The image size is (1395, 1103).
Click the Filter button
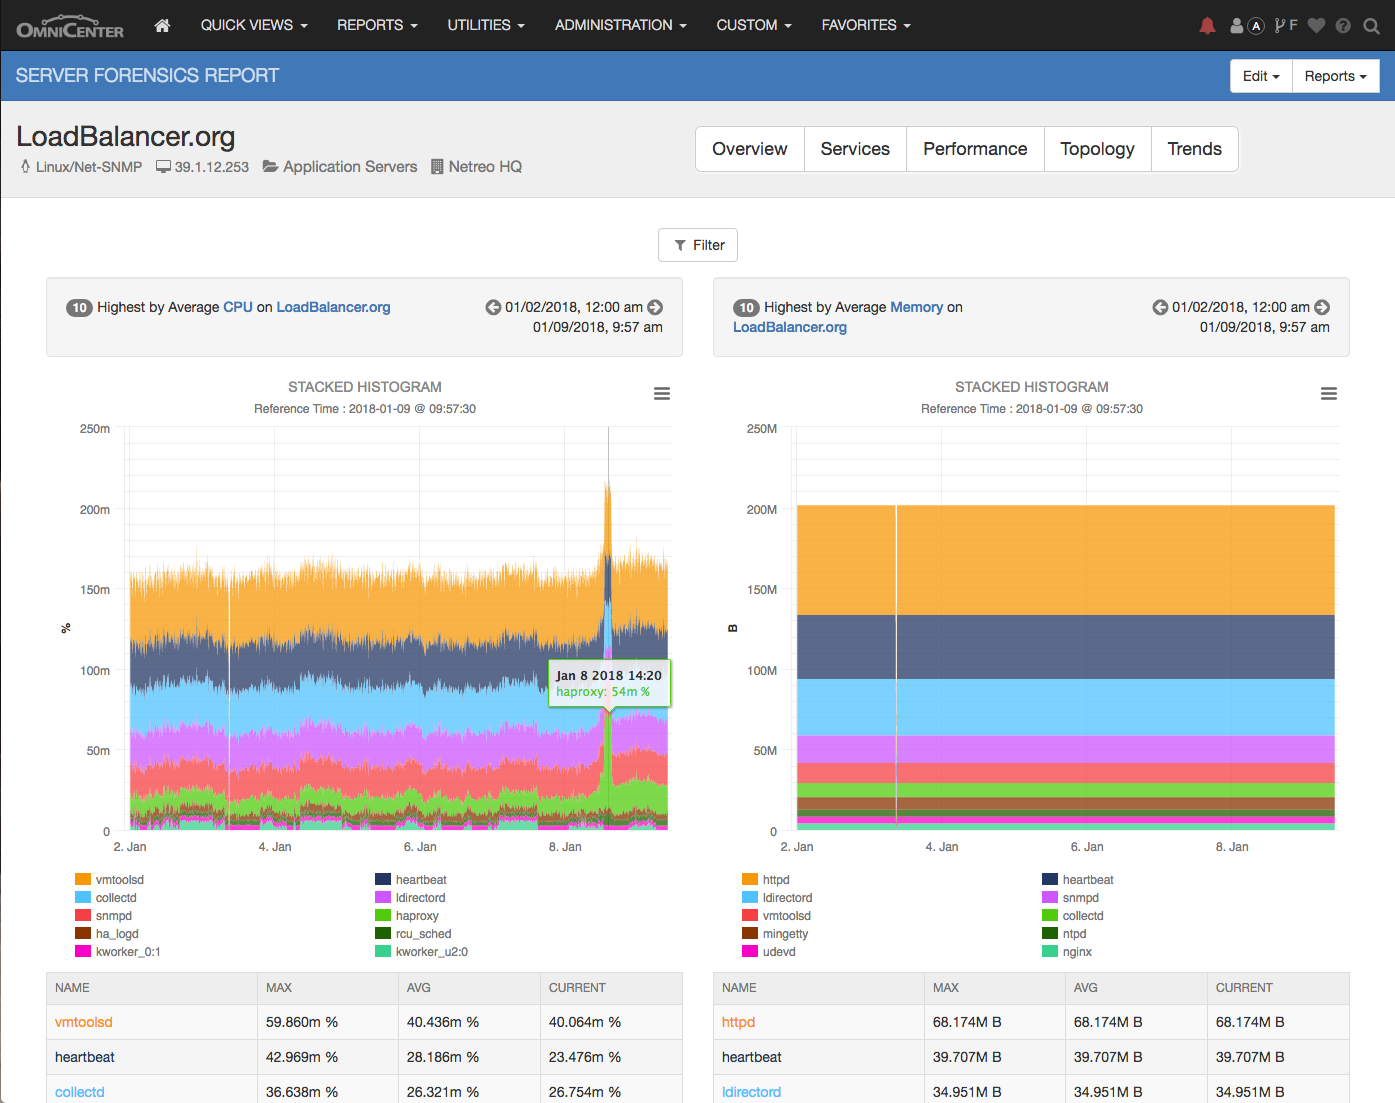tap(698, 245)
